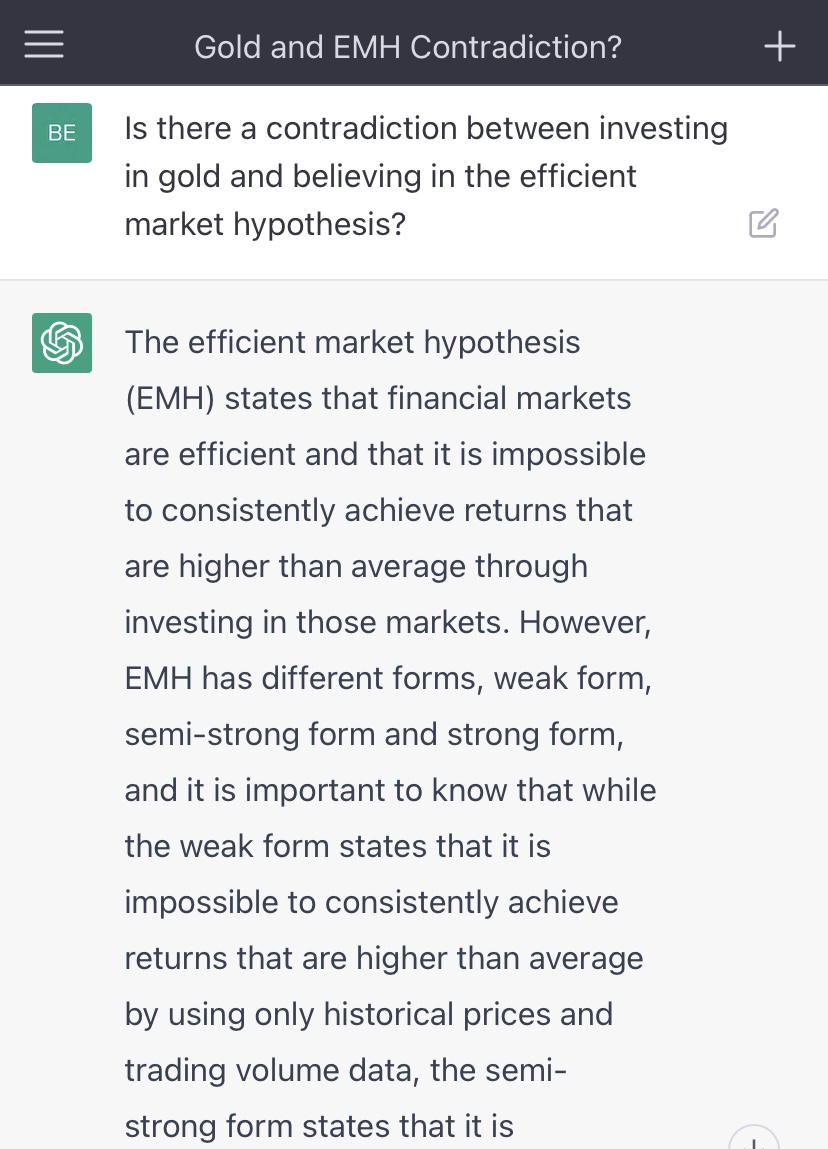
Task: Click "and it is important to know that while"
Action: pyautogui.click(x=390, y=790)
